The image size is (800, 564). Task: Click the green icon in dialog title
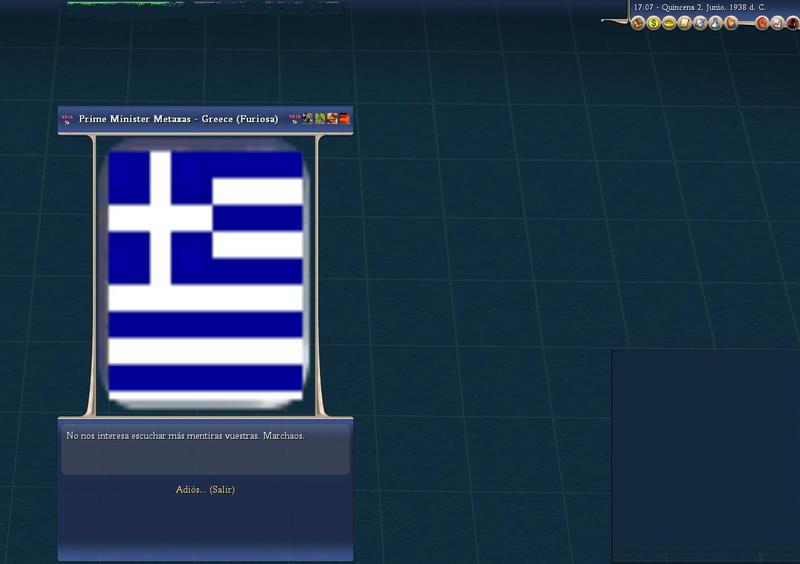tap(320, 118)
